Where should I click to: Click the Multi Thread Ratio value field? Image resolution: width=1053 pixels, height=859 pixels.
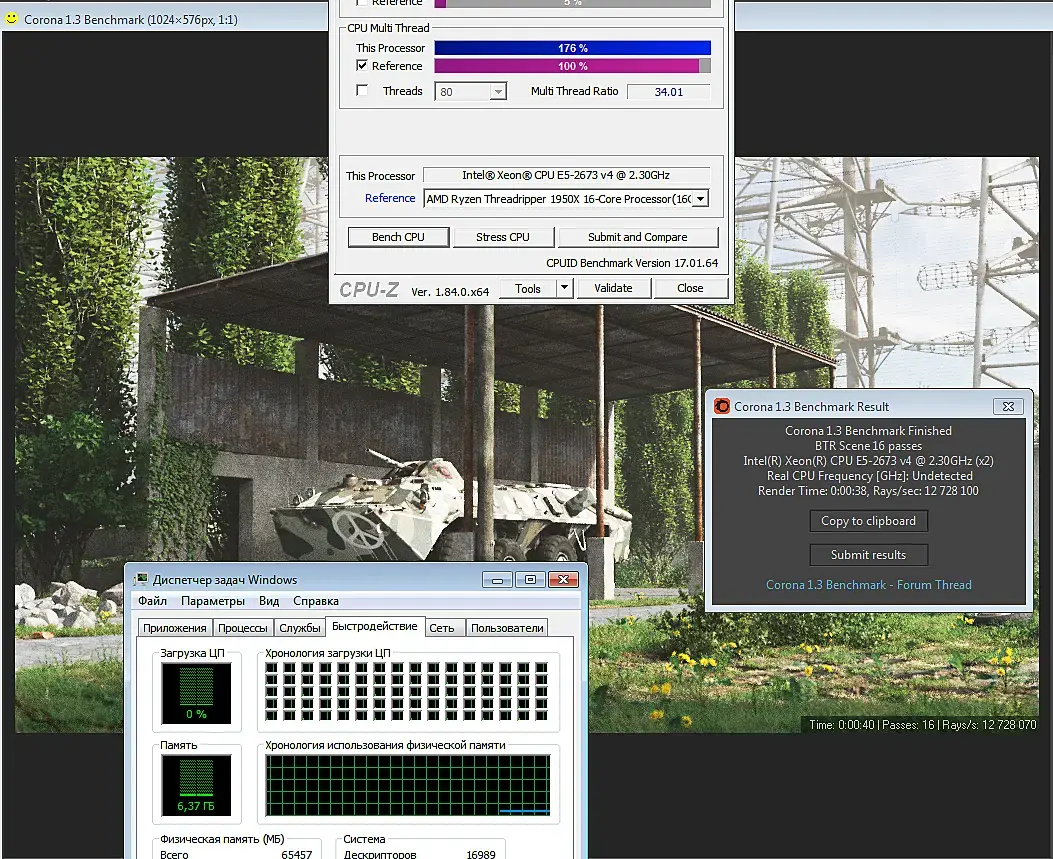point(668,92)
